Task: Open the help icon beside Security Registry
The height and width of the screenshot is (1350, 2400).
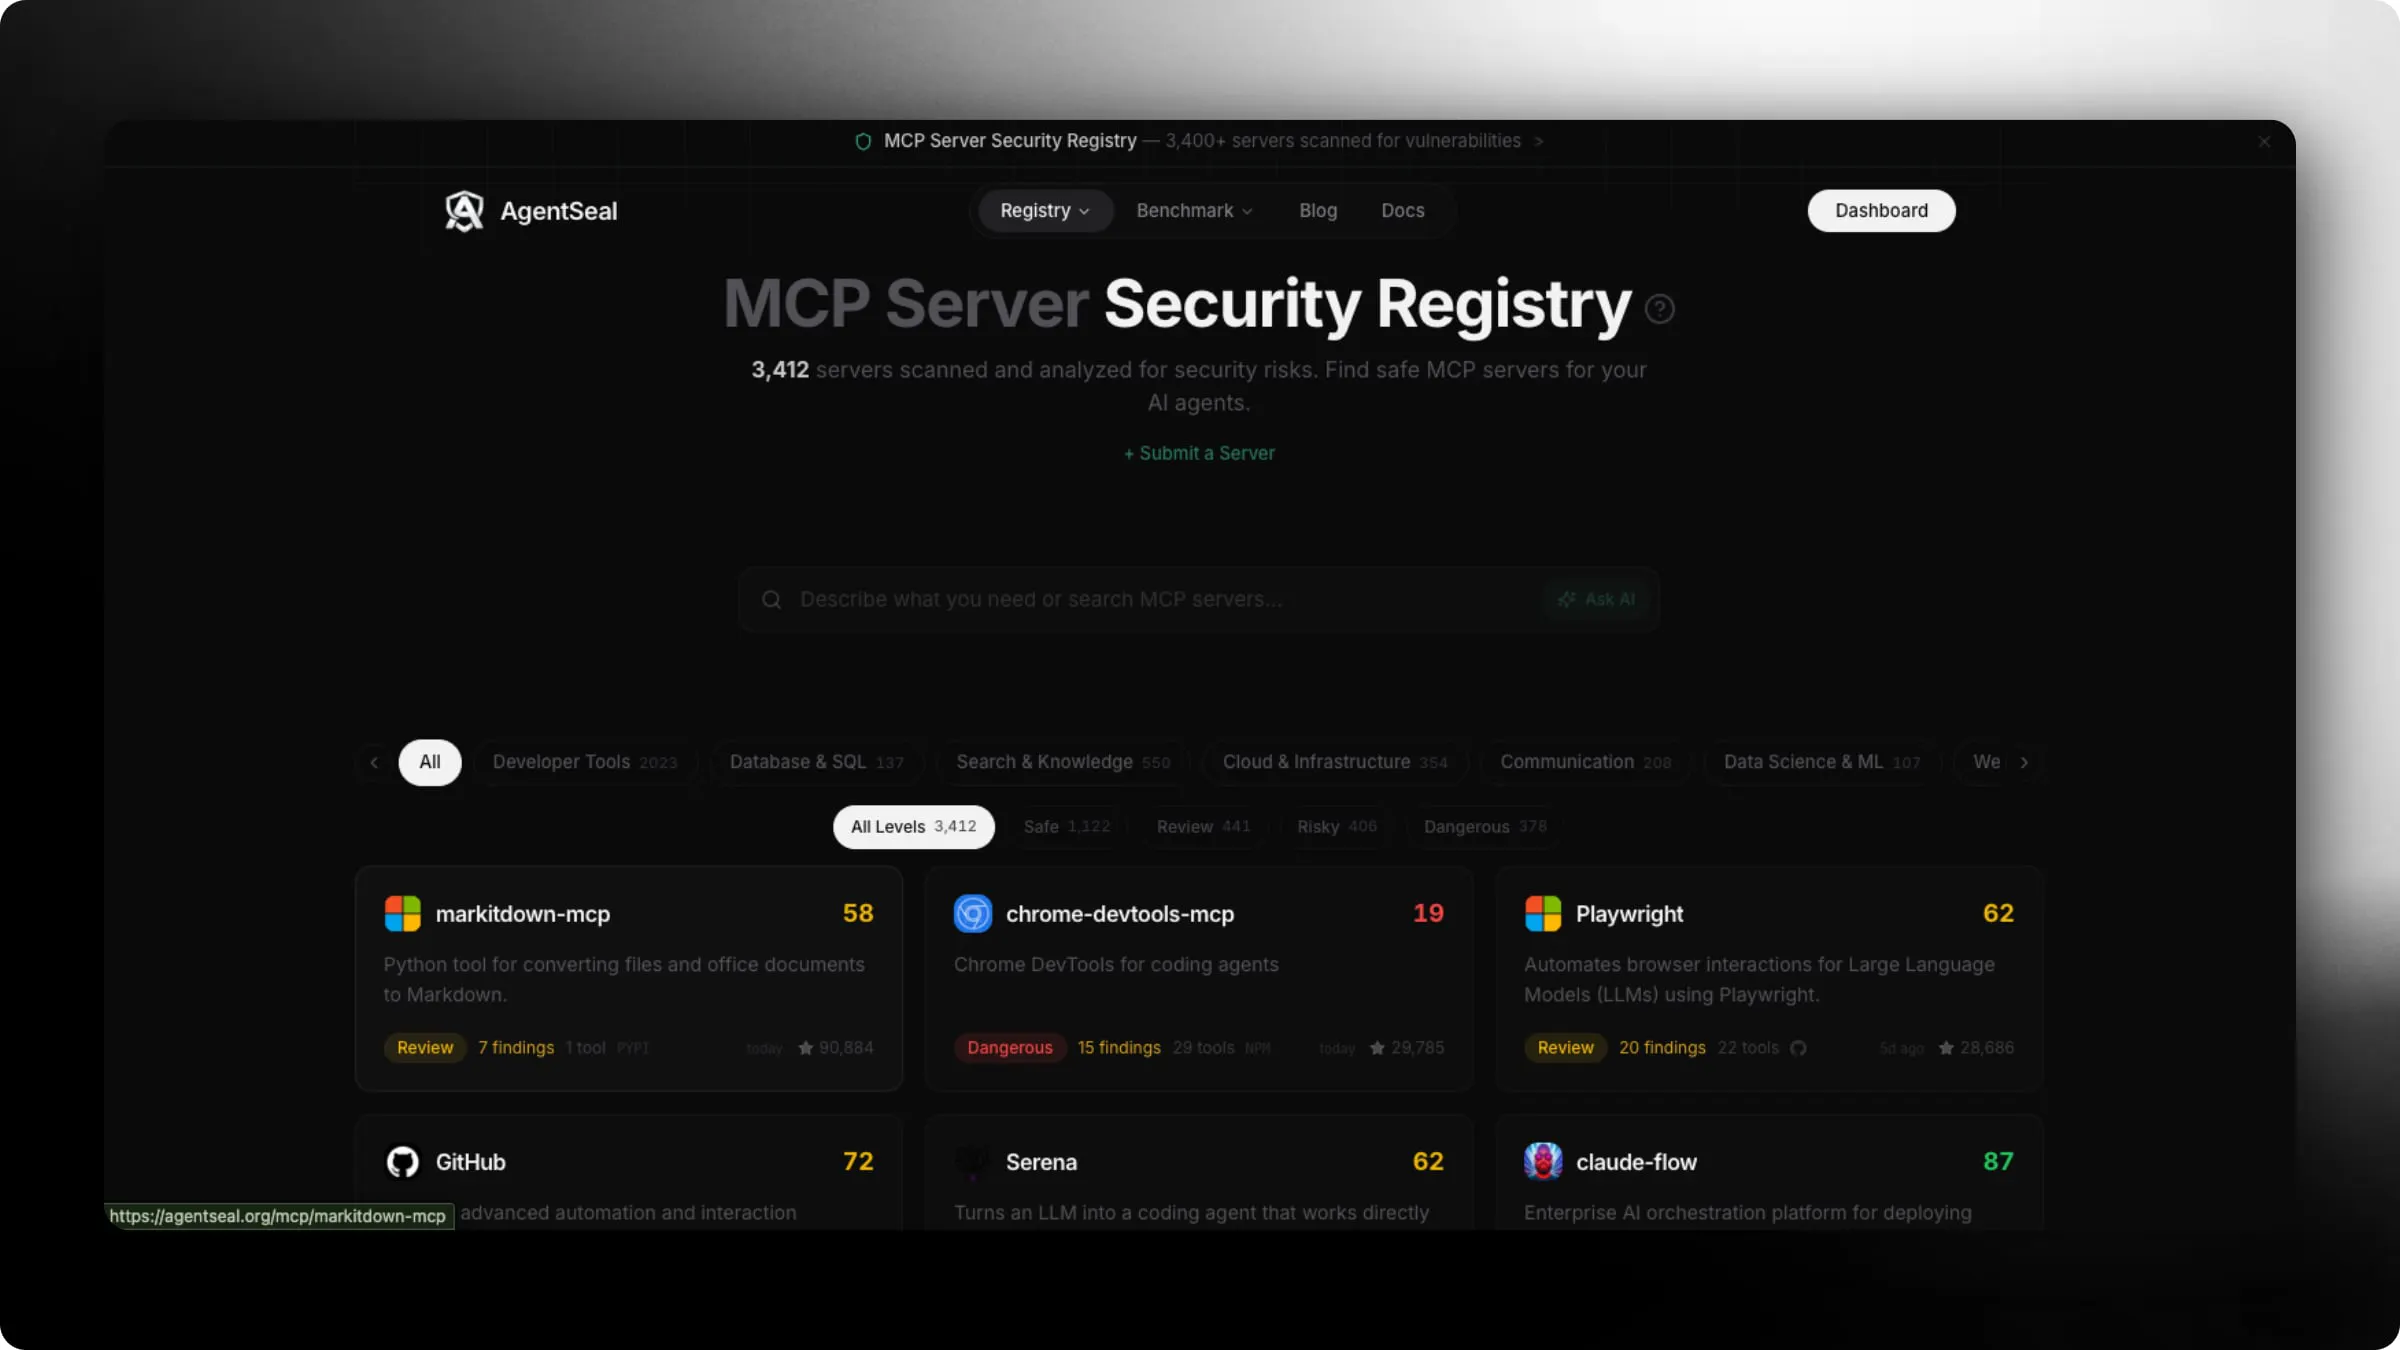Action: 1660,309
